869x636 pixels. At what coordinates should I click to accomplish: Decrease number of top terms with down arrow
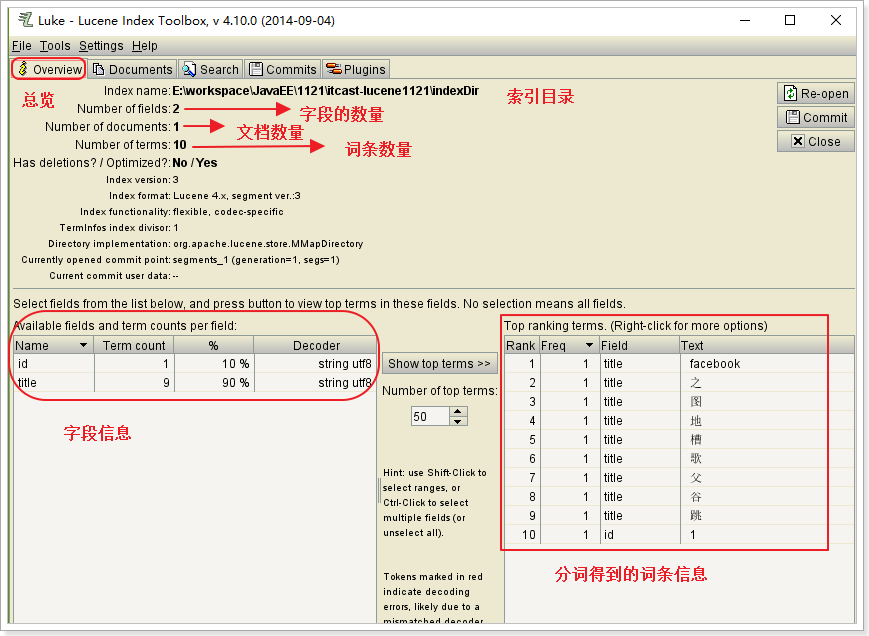click(457, 421)
